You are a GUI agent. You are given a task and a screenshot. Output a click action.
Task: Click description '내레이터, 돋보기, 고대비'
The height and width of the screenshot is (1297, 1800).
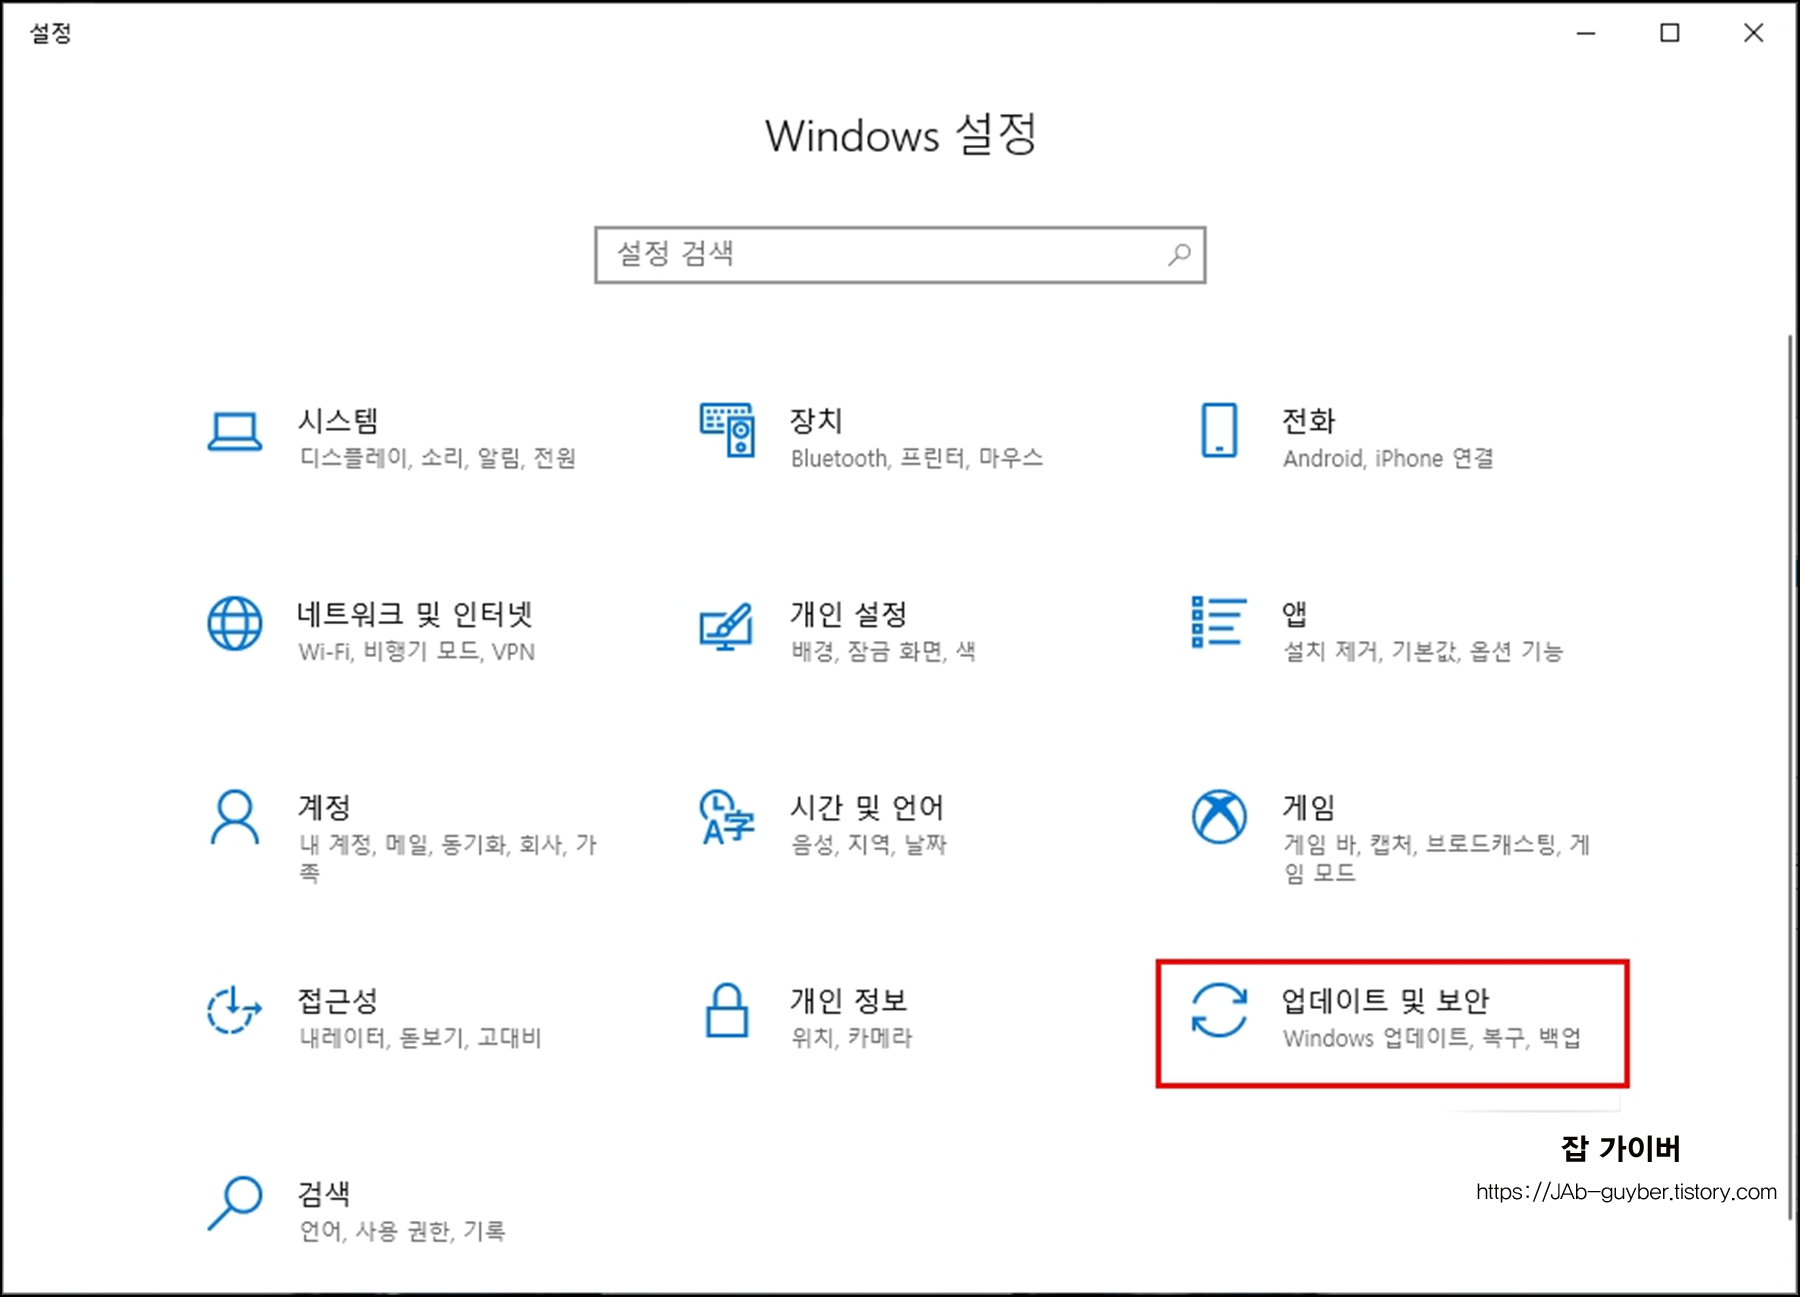point(421,1038)
